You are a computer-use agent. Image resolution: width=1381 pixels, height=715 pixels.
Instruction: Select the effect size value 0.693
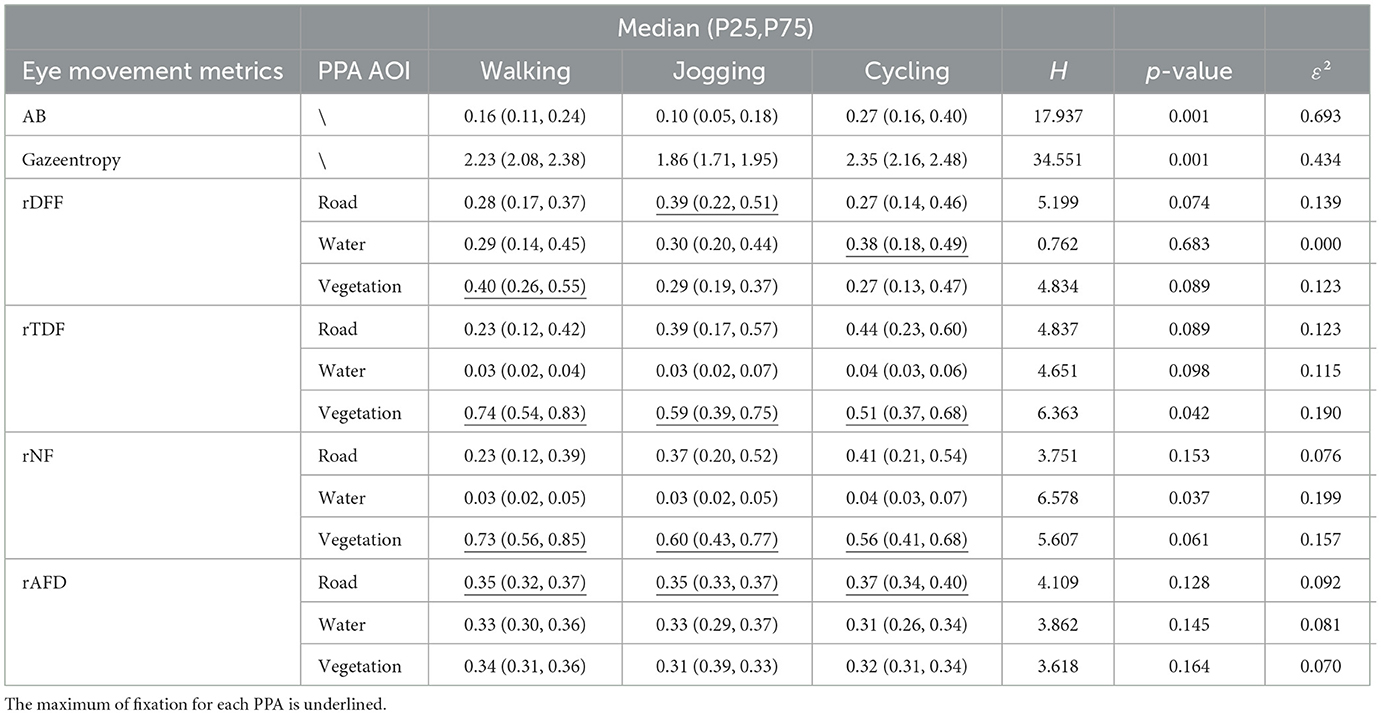[1319, 117]
